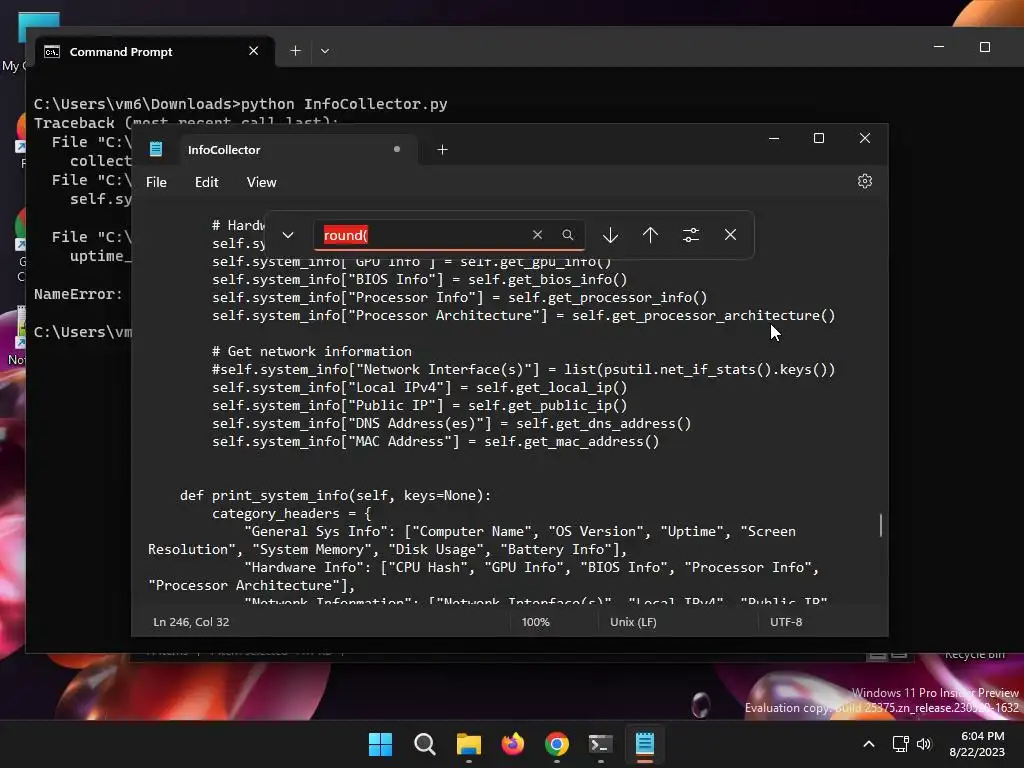Screen dimensions: 1024x768
Task: Click the get_bios_info() line
Action: 419,280
